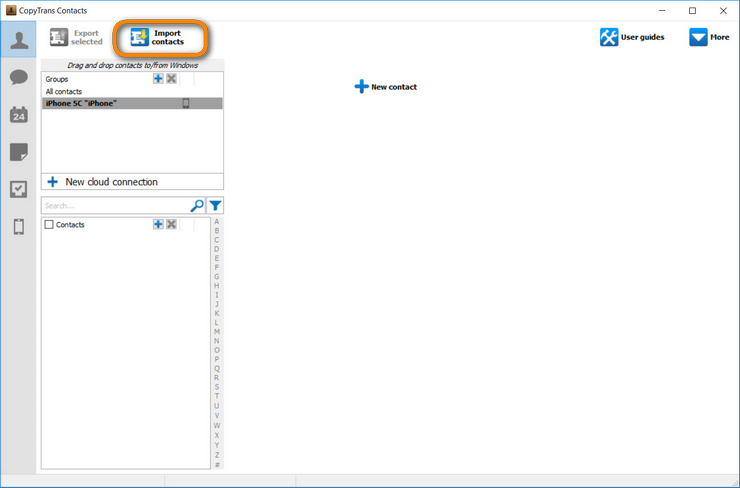Add a new group with plus icon
This screenshot has height=488, width=740.
coord(158,79)
